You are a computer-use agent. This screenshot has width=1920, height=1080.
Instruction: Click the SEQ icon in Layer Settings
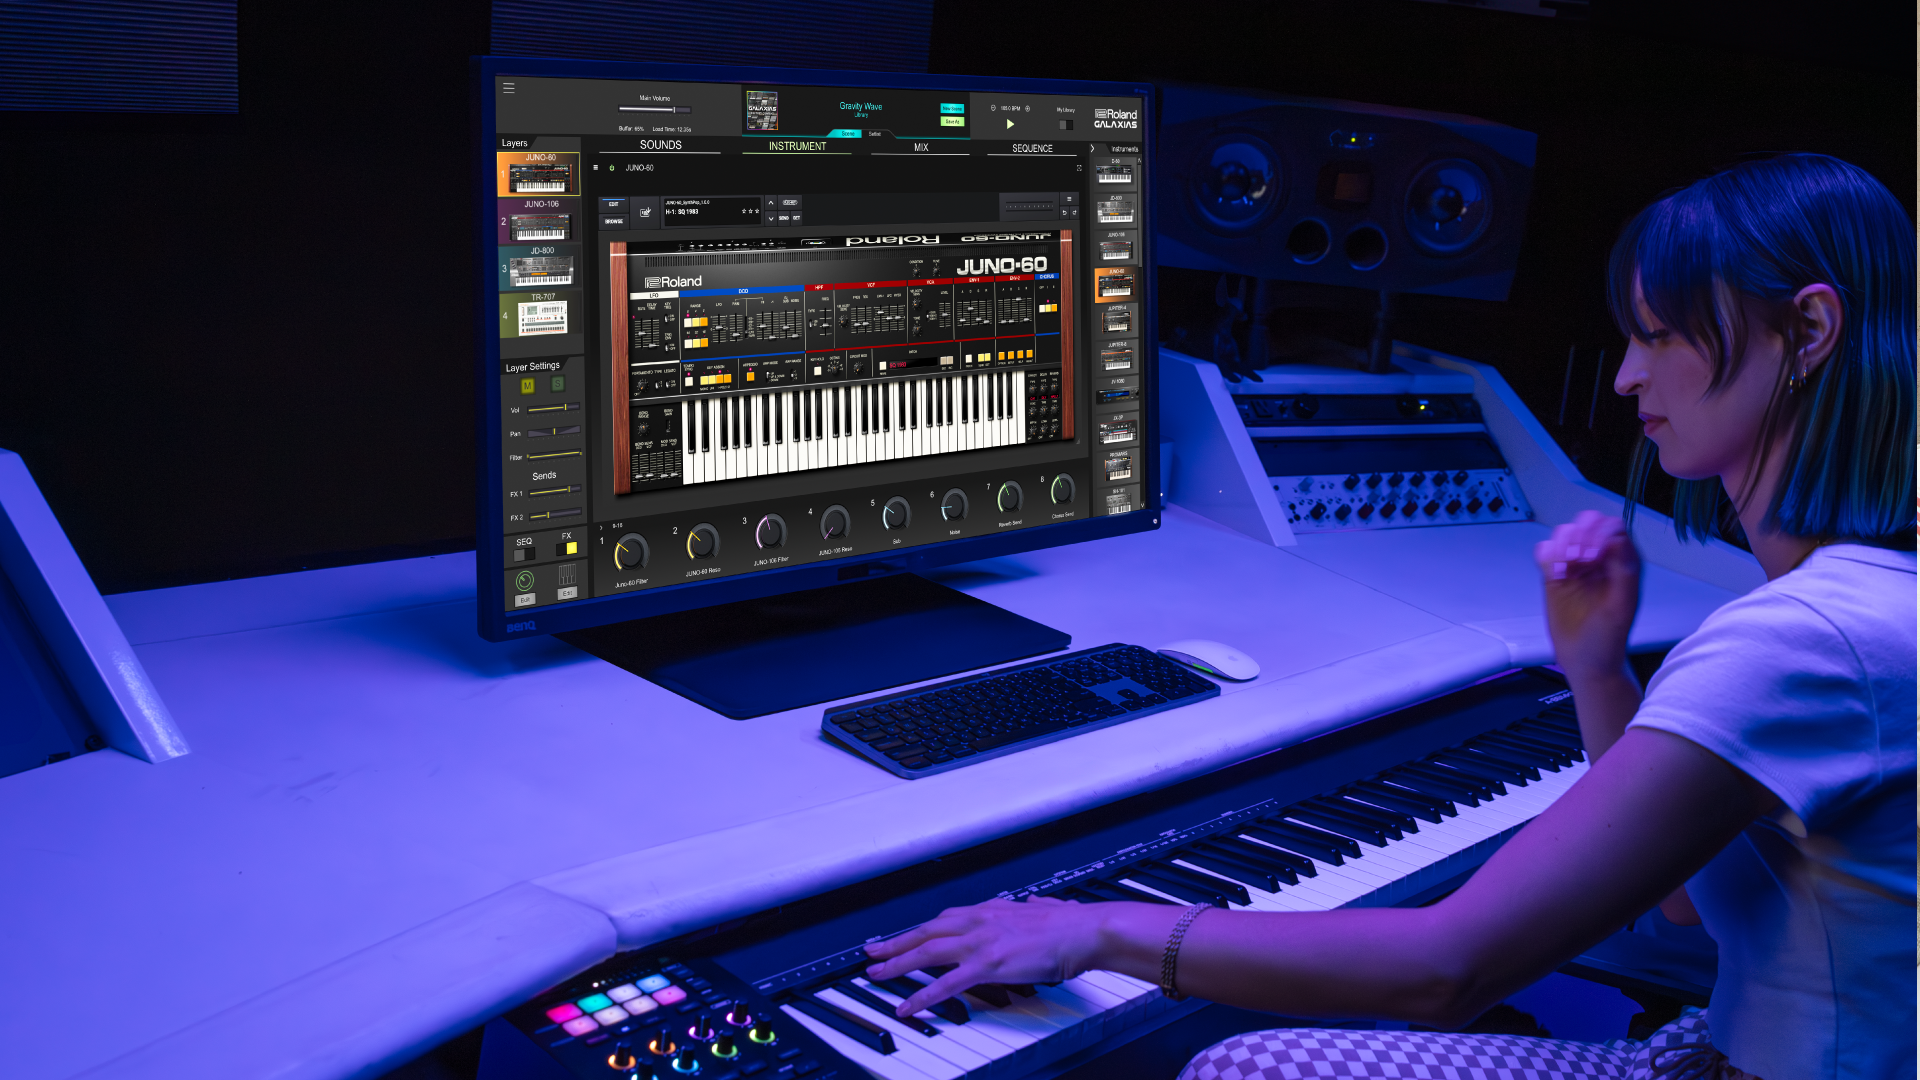pyautogui.click(x=524, y=550)
